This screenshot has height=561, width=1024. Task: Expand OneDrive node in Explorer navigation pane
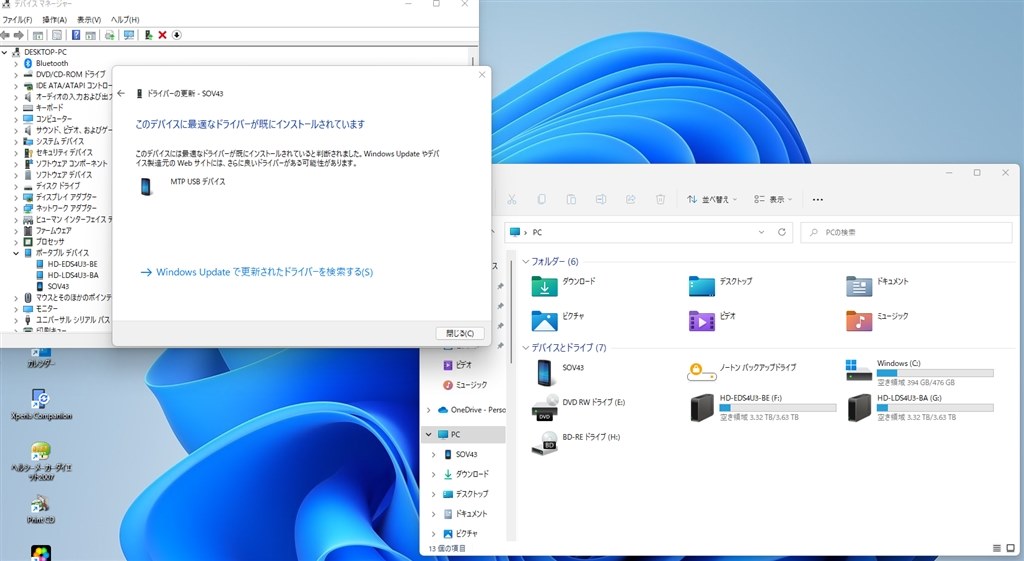pyautogui.click(x=429, y=410)
